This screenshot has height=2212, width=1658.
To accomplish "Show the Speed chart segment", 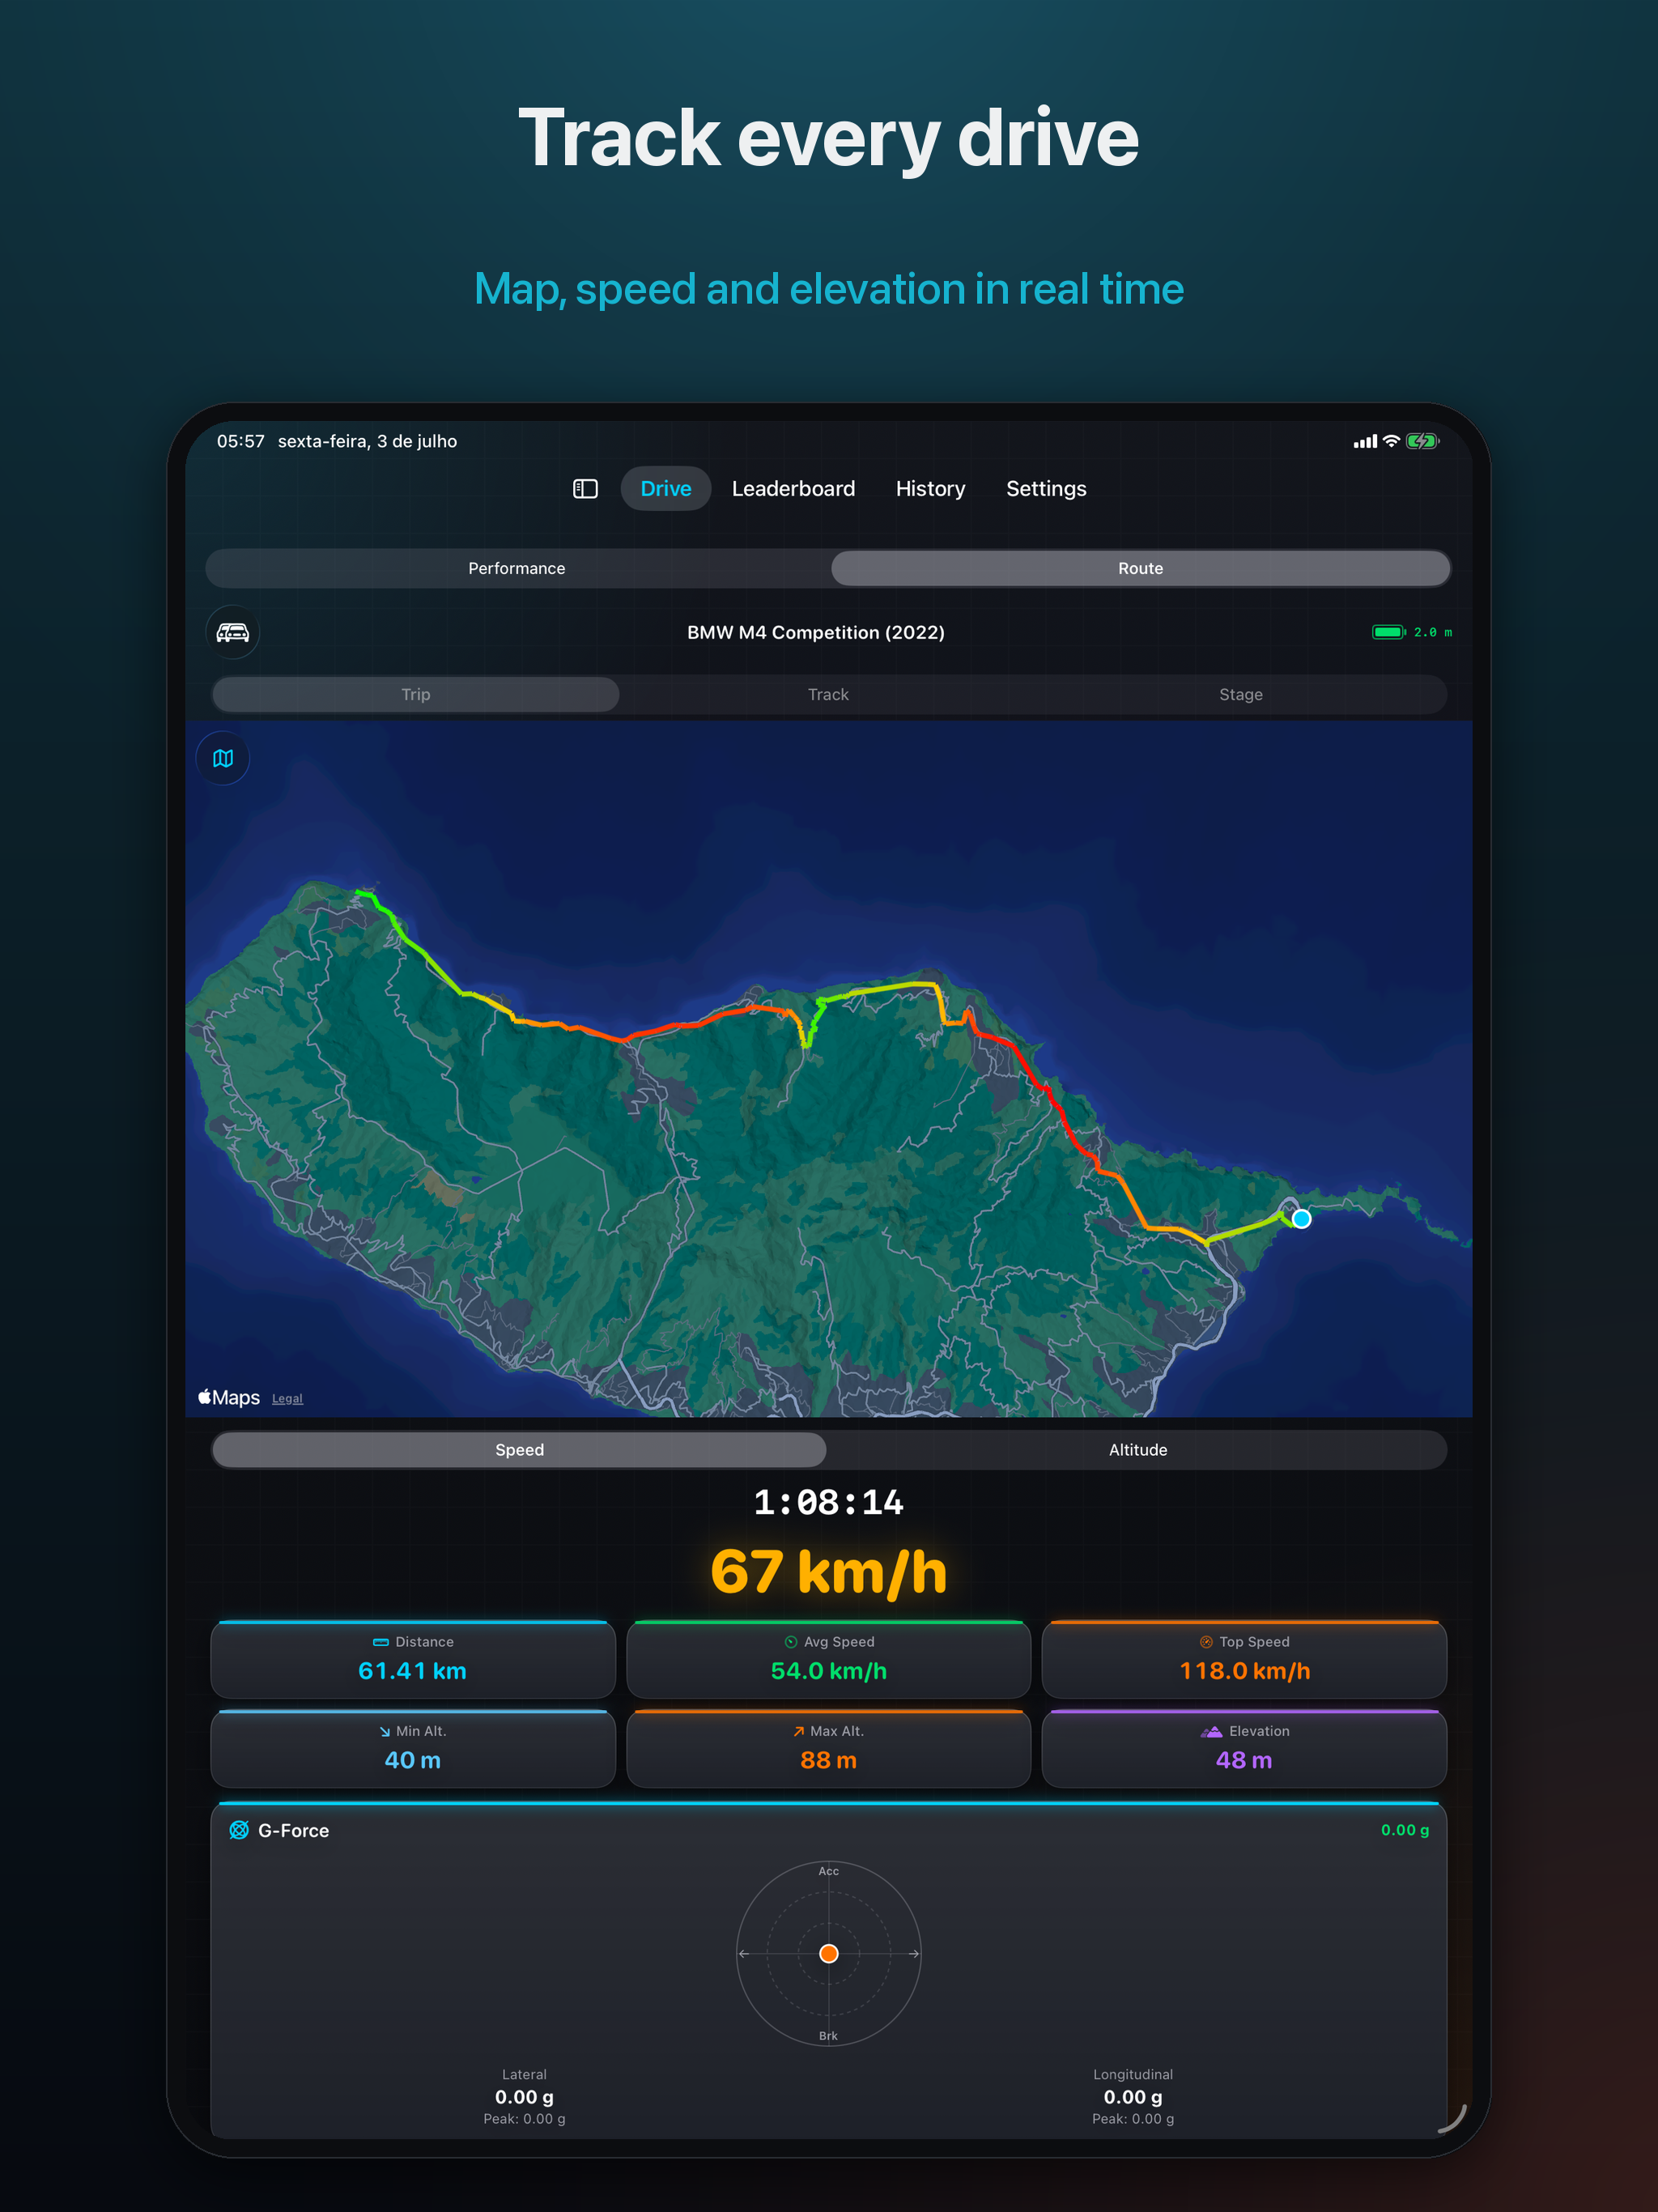I will pyautogui.click(x=519, y=1449).
